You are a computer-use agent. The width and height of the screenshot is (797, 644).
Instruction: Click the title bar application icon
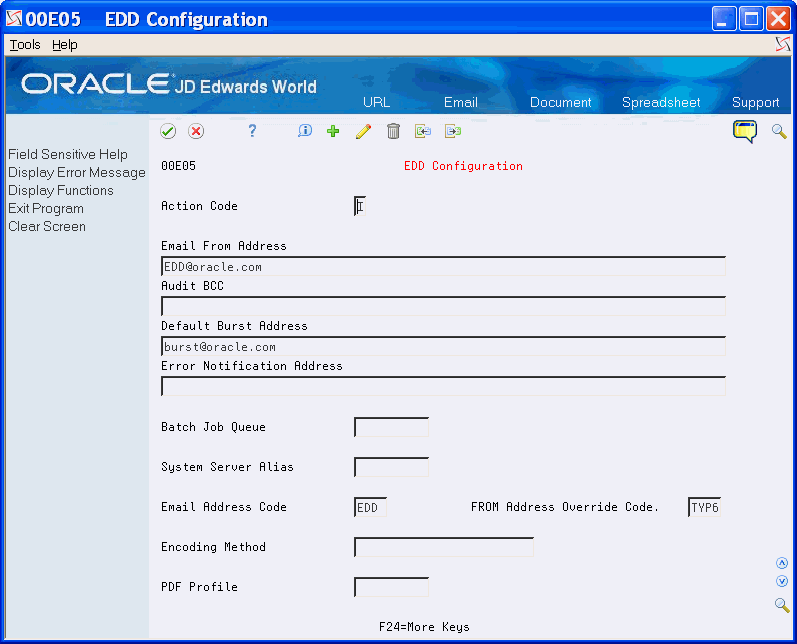[14, 19]
